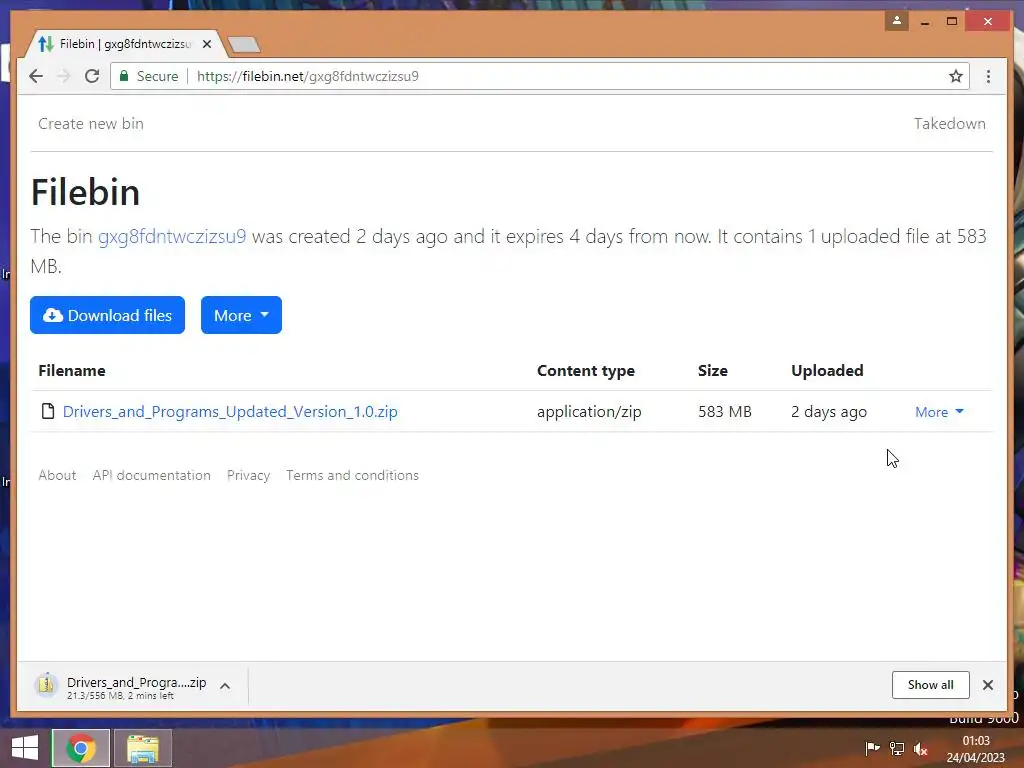Click the download item zip icon
The image size is (1024, 768).
[x=46, y=685]
